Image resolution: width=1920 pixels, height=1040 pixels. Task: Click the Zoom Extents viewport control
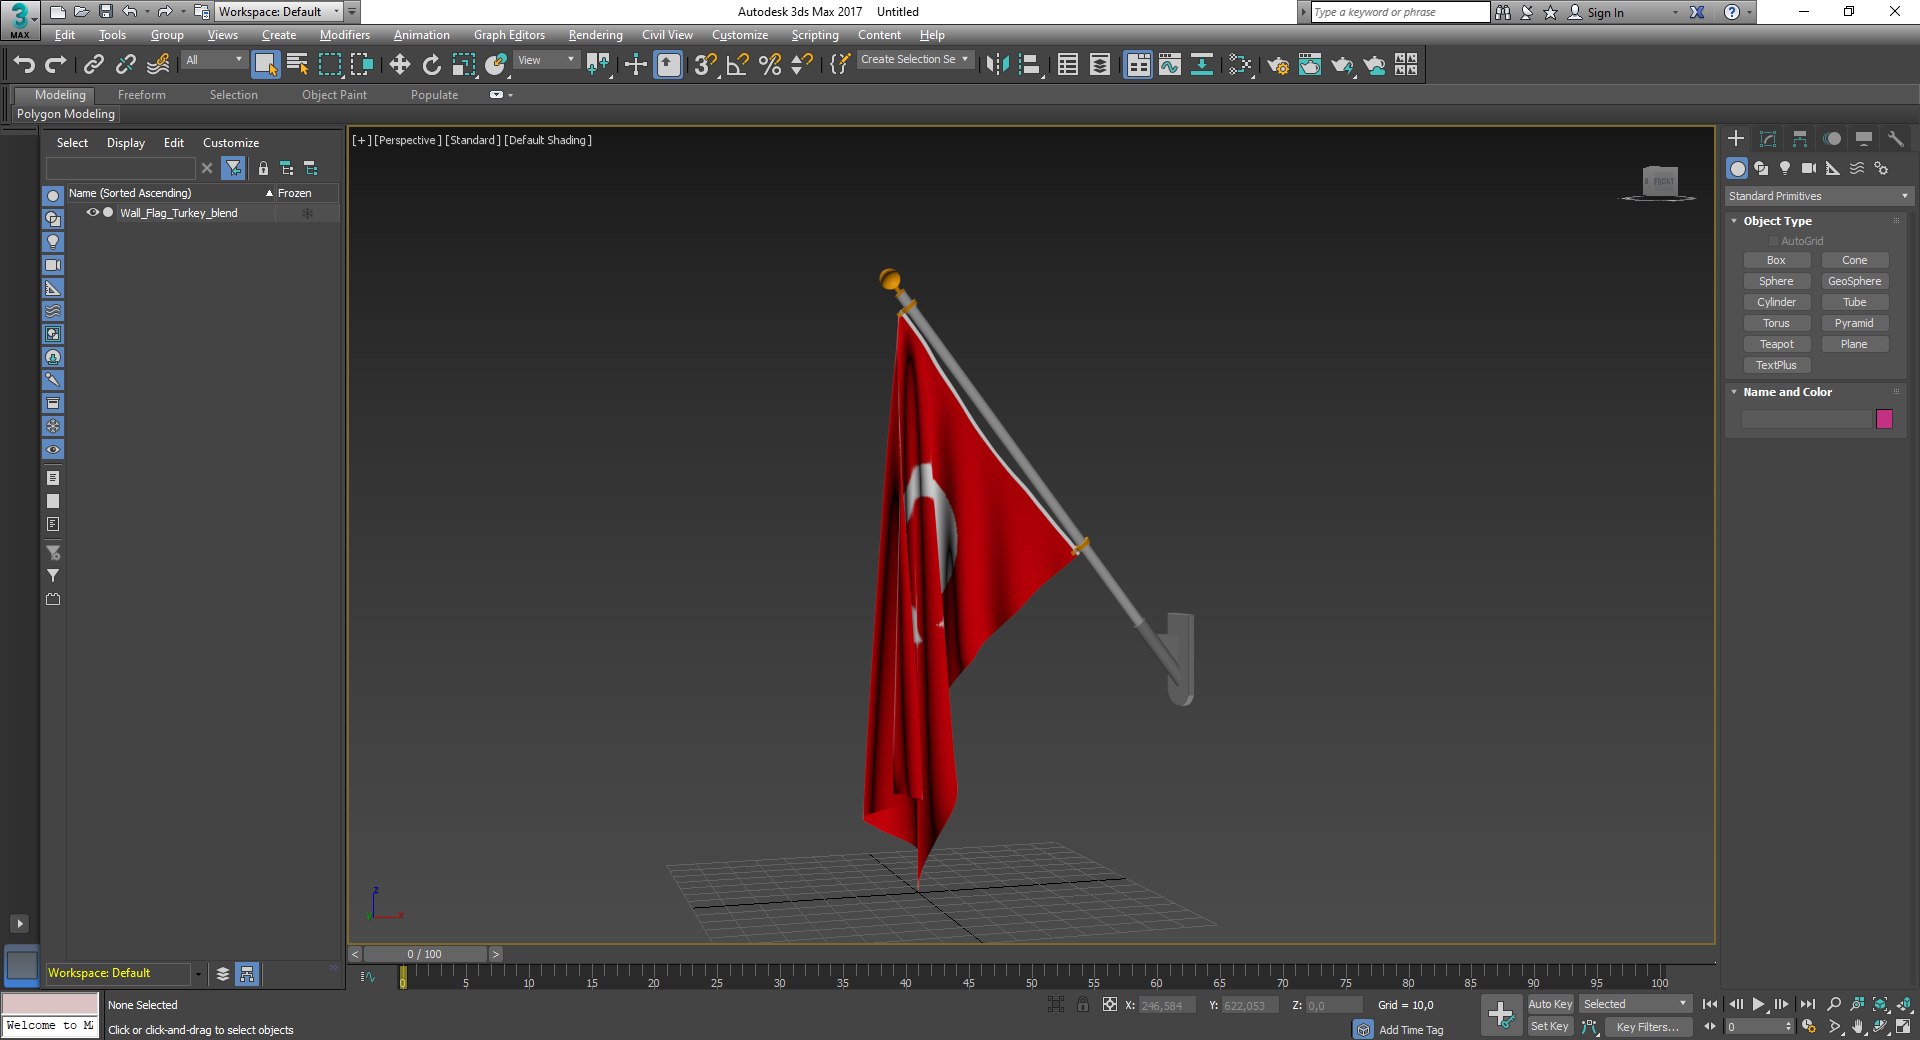[x=1880, y=1004]
